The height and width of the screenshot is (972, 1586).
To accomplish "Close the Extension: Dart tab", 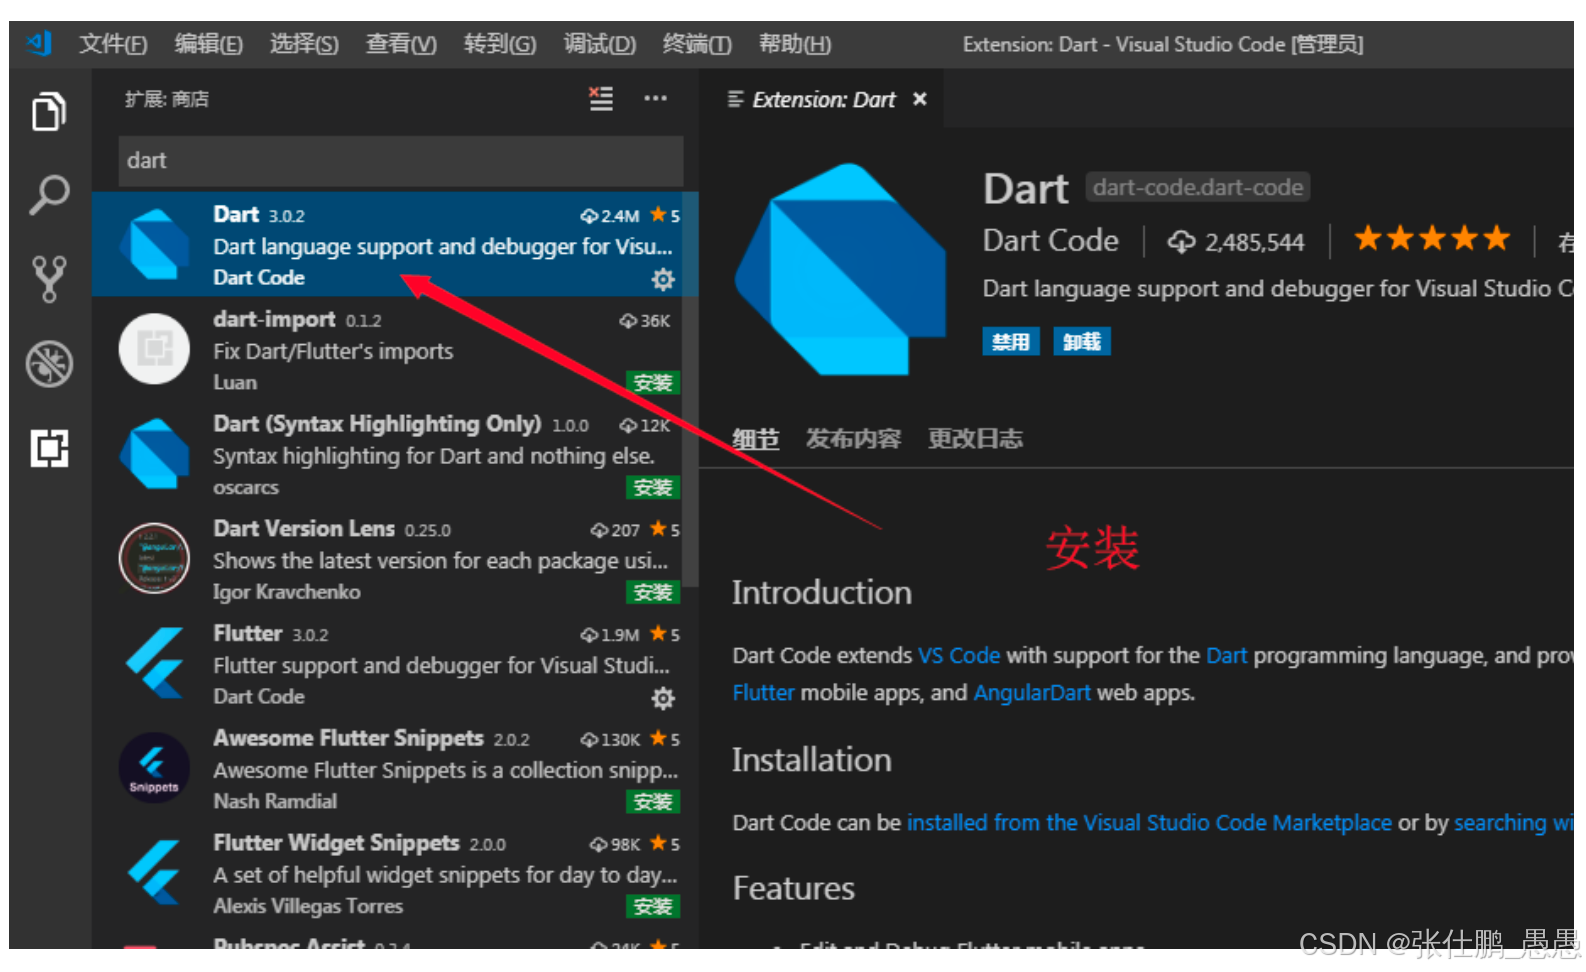I will (920, 99).
